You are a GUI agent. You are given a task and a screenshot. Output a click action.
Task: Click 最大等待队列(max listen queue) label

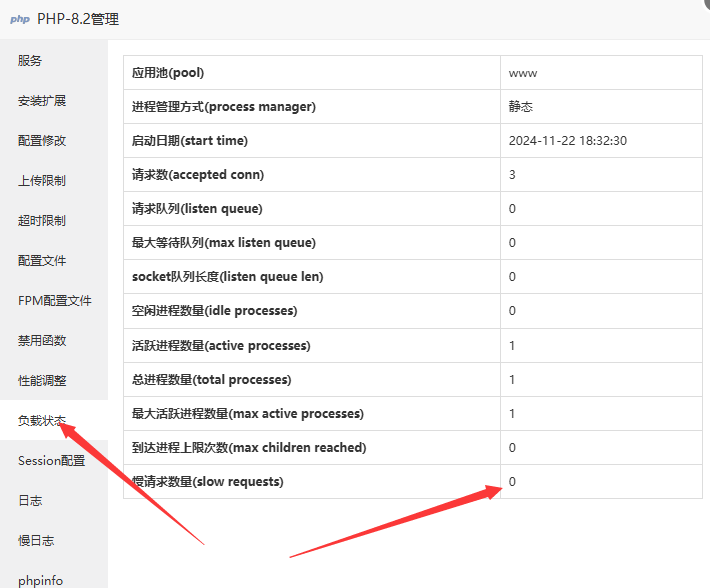pos(224,243)
